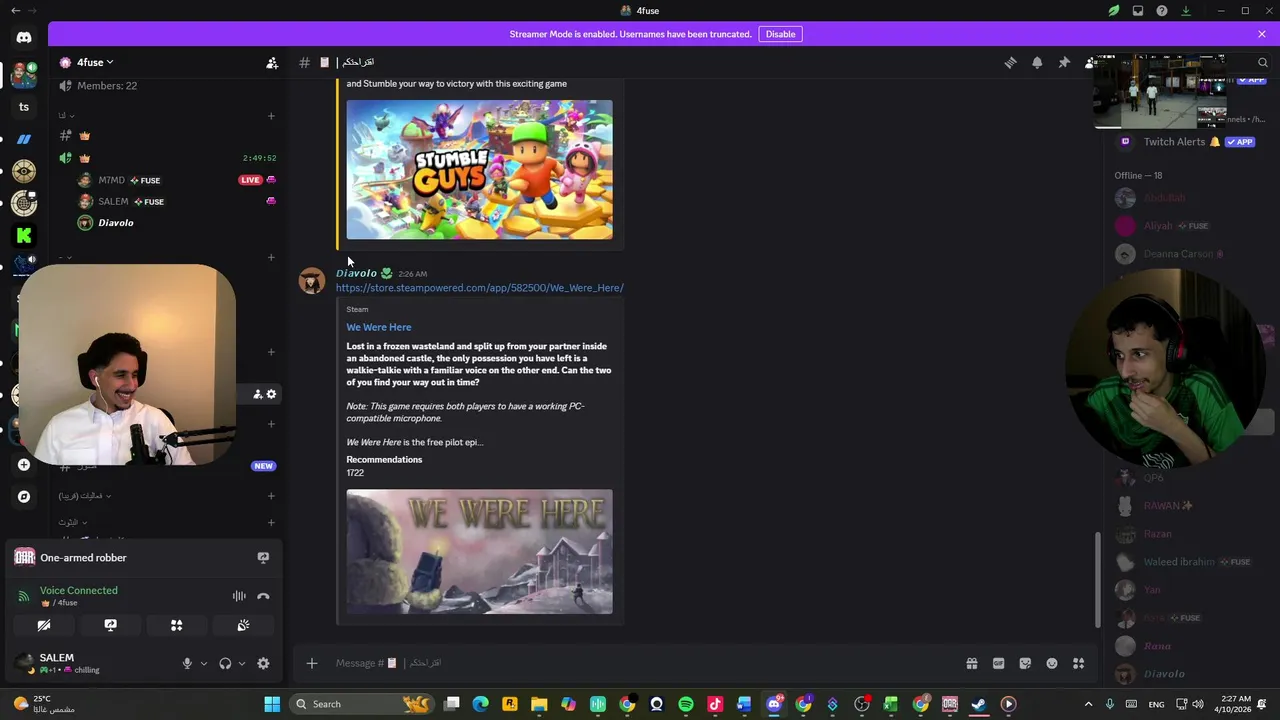This screenshot has width=1280, height=720.
Task: Edit channel settings gear on selected channel
Action: 271,394
